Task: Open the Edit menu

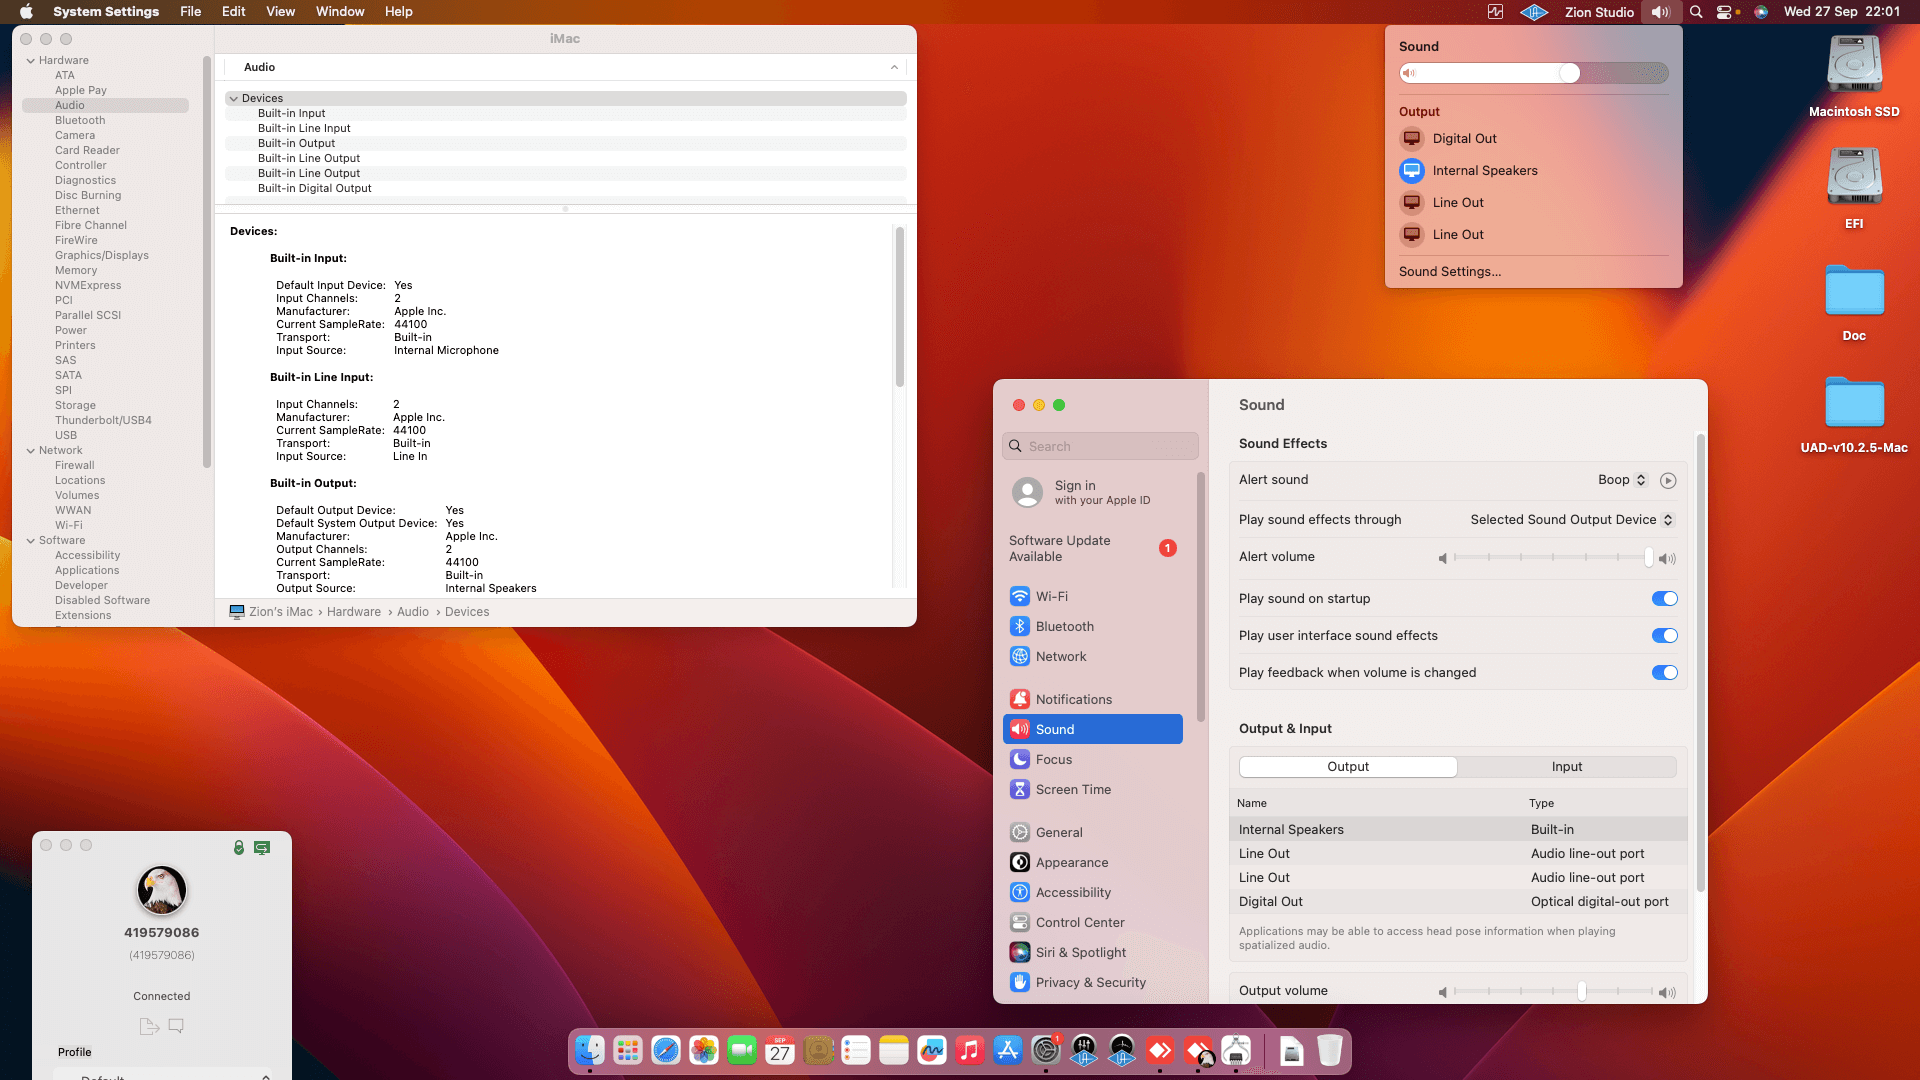Action: tap(233, 12)
